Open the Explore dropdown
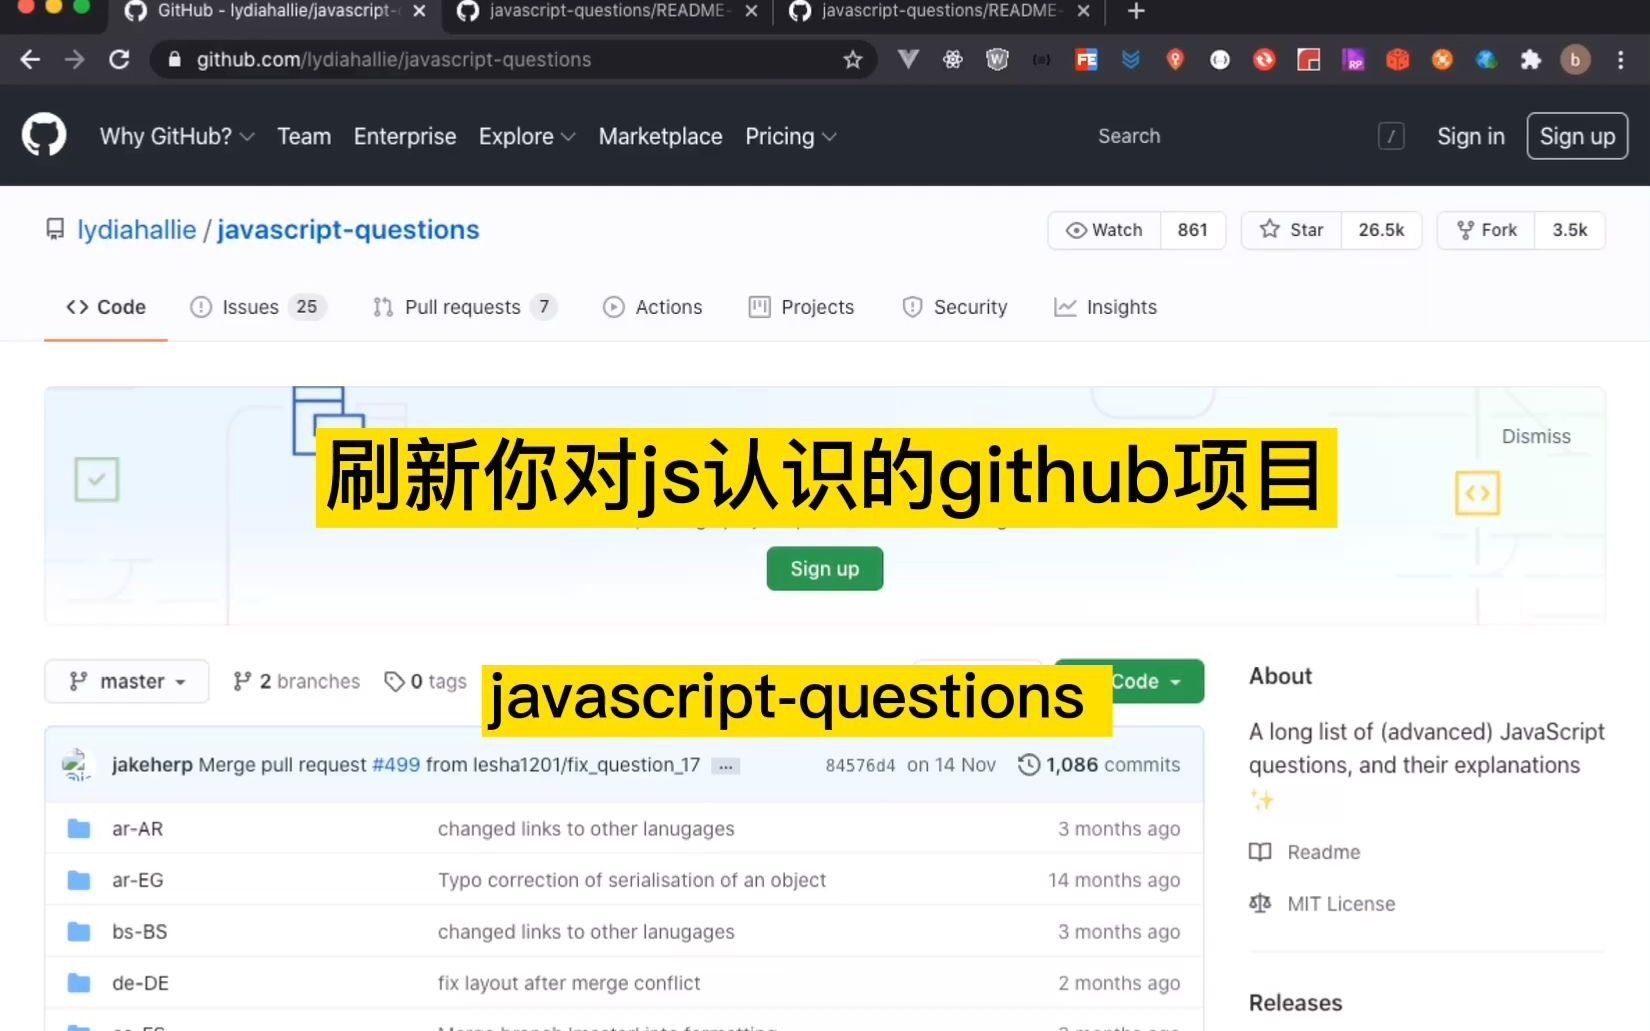 point(527,136)
